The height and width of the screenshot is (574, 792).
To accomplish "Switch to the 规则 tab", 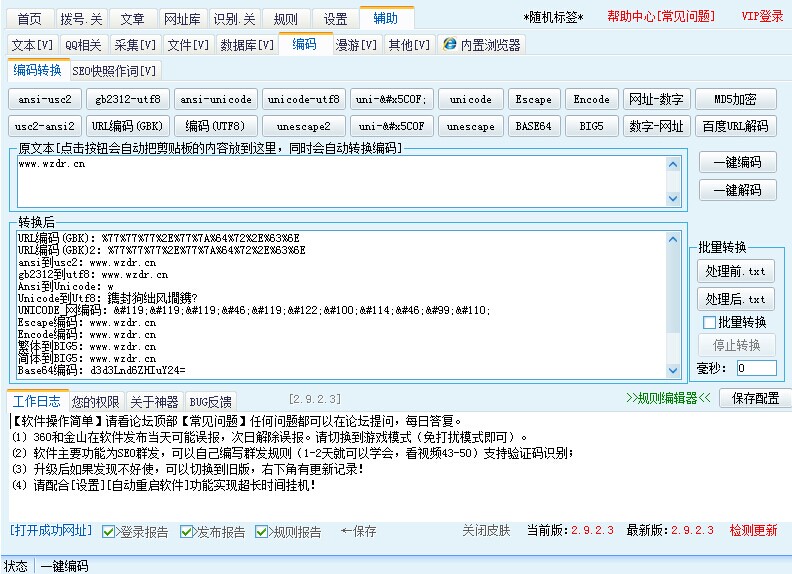I will (286, 19).
